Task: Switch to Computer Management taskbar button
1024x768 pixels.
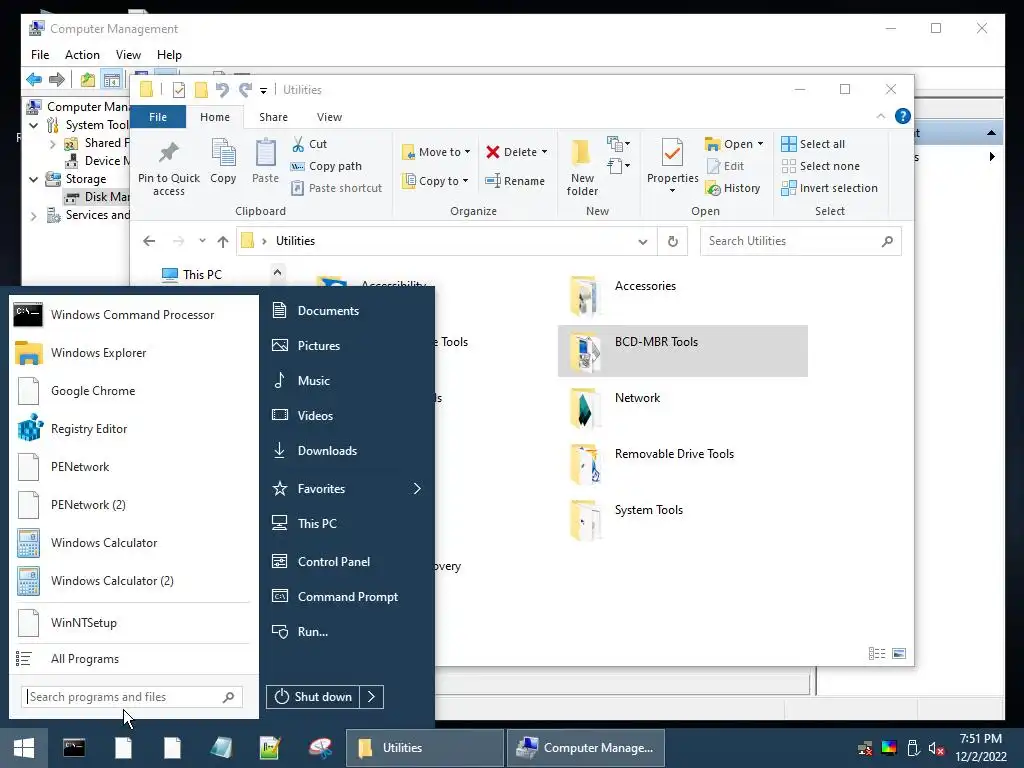Action: pos(586,748)
